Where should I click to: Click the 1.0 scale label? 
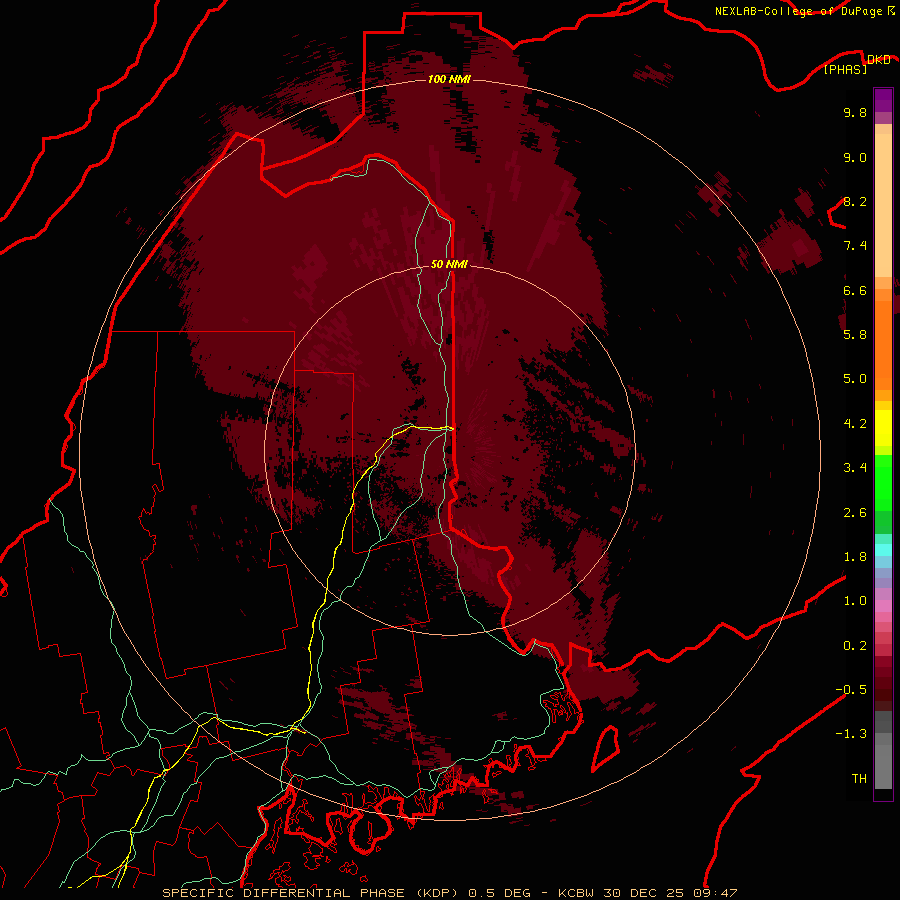855,601
